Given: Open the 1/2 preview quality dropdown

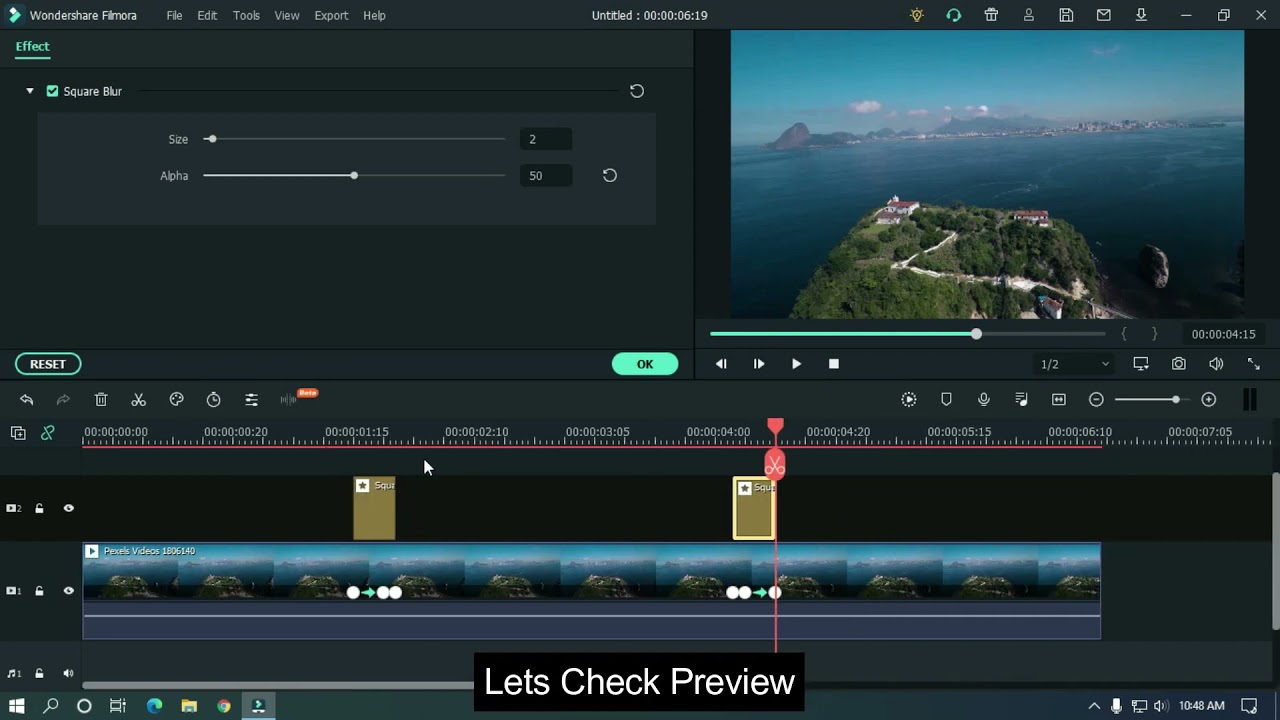Looking at the screenshot, I should click(x=1074, y=364).
